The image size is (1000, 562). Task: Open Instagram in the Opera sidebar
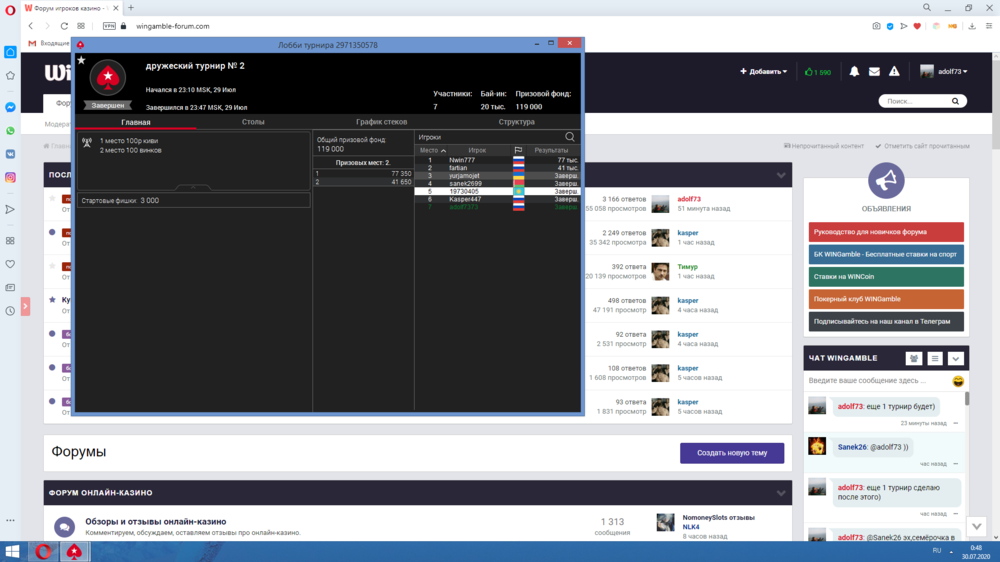coord(10,177)
